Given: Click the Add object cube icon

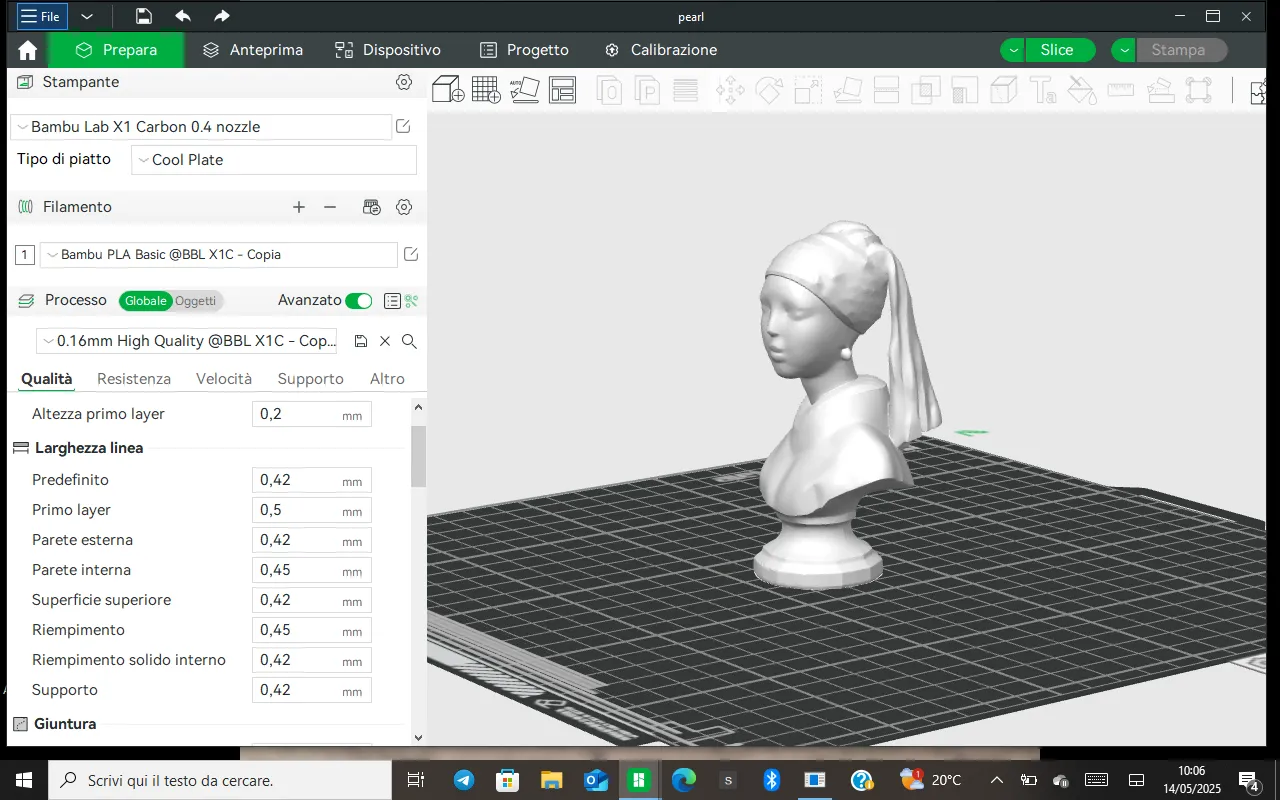Looking at the screenshot, I should tap(447, 90).
